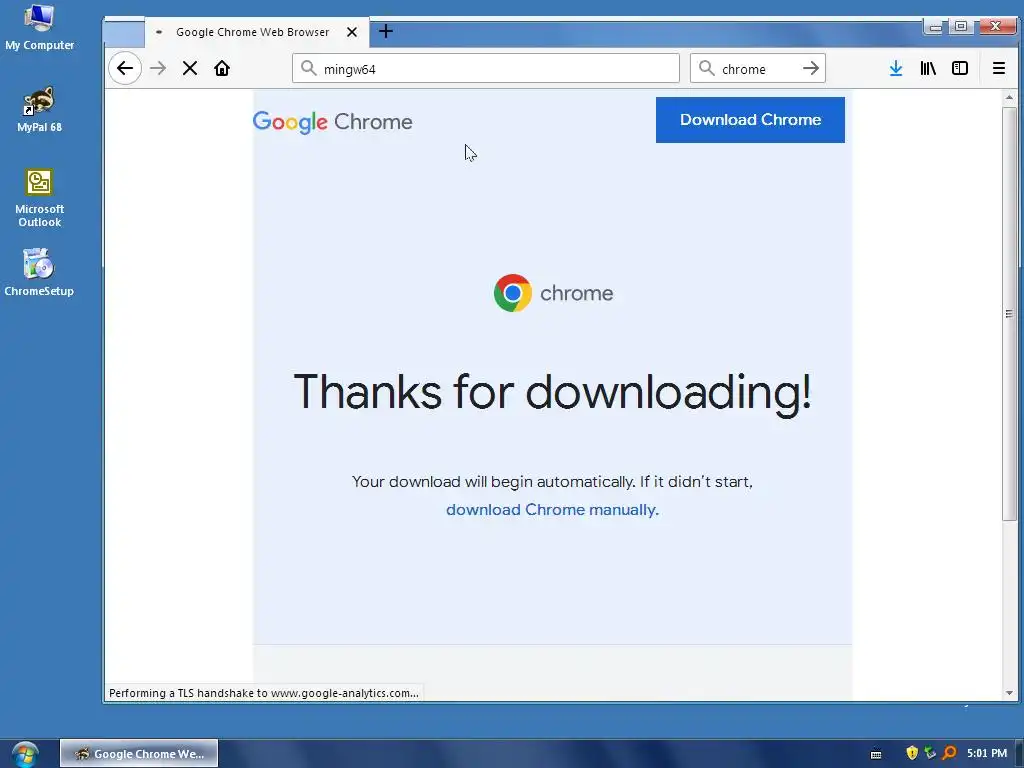Open the downloads panel arrow icon
1024x768 pixels.
(x=896, y=69)
